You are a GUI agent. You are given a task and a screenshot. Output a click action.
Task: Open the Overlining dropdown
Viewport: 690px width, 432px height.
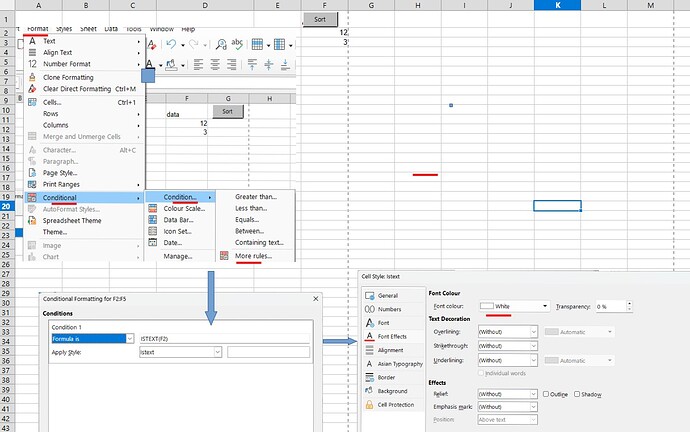pos(508,332)
